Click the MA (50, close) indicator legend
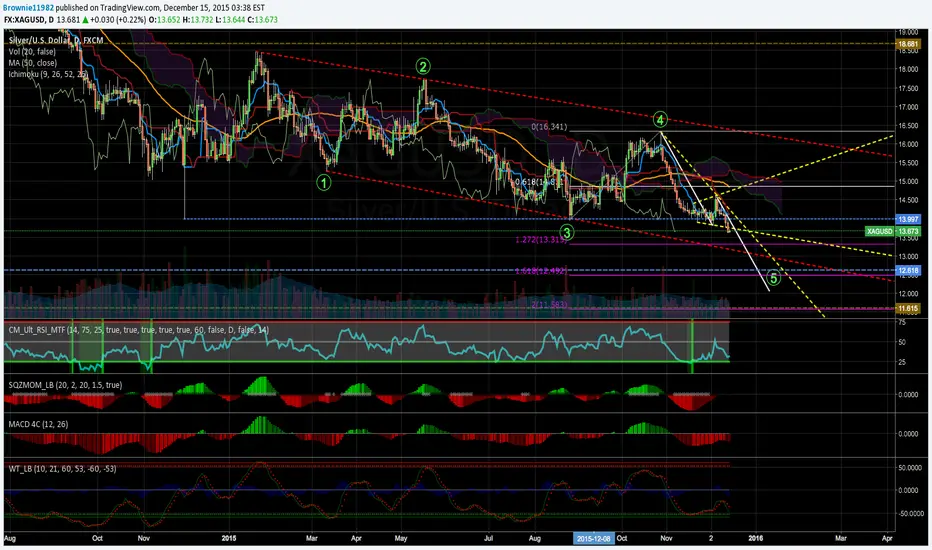The width and height of the screenshot is (932, 550). tap(33, 63)
